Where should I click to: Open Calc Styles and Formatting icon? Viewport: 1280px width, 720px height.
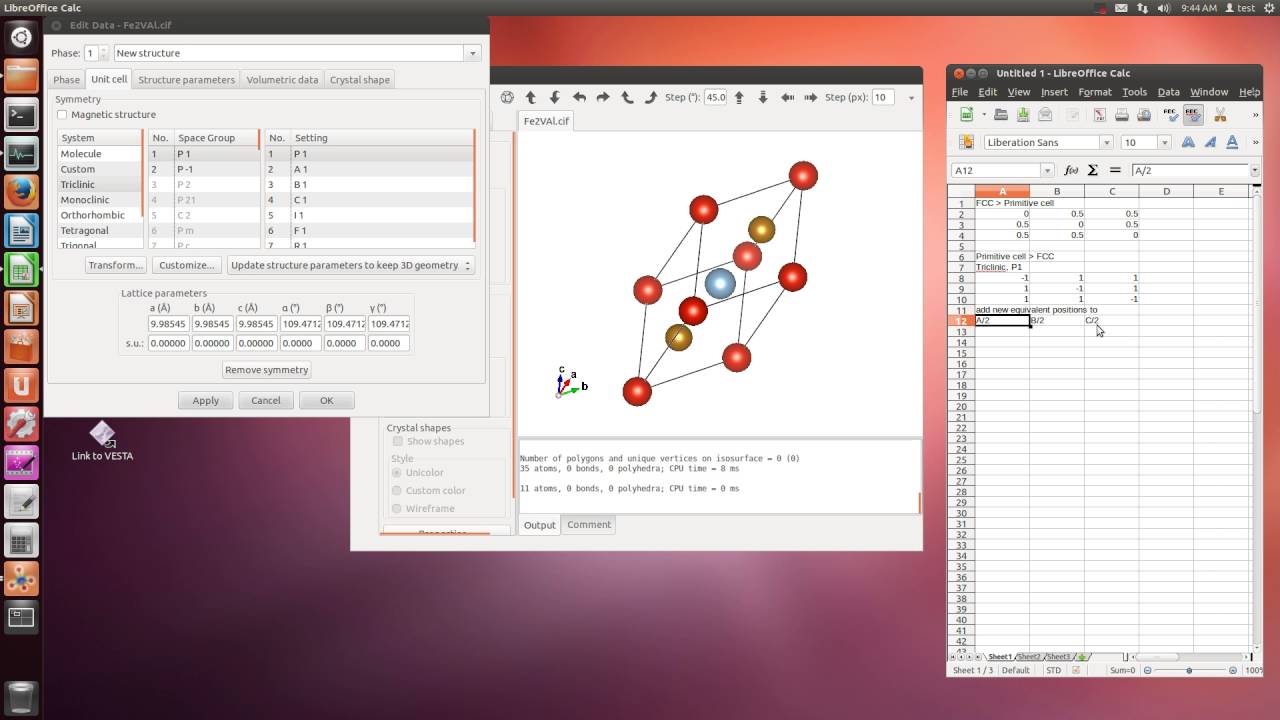click(967, 142)
